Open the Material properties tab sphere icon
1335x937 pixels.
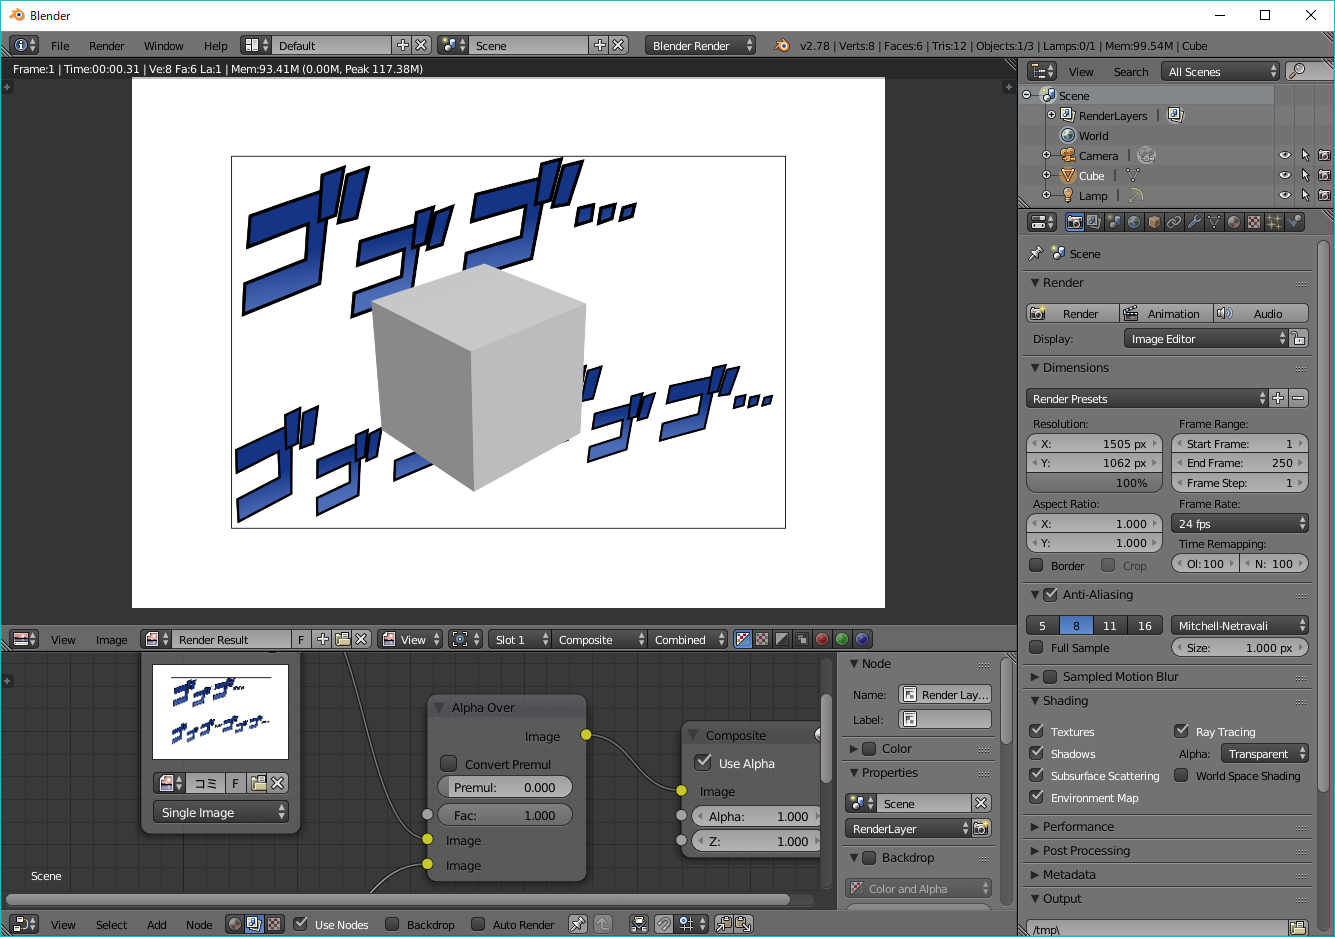coord(1234,222)
